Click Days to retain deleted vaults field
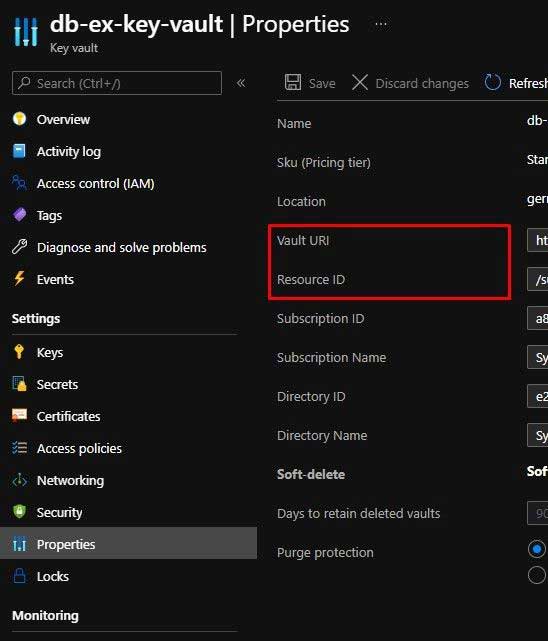 pos(537,513)
